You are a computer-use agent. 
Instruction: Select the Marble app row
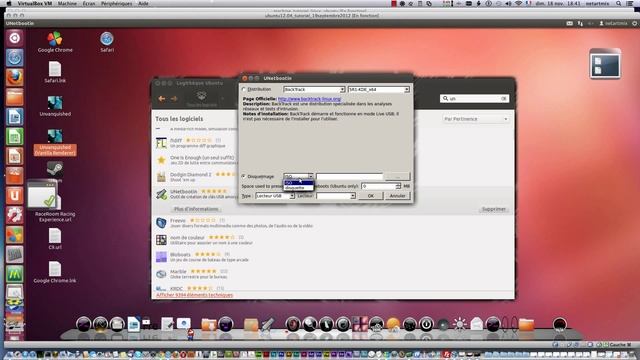tap(333, 274)
